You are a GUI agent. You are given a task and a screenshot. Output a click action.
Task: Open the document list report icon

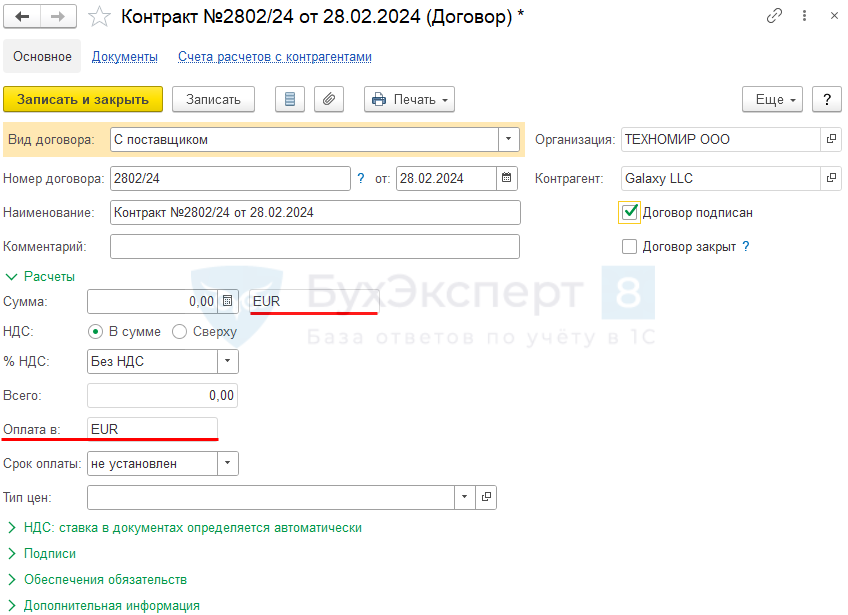pyautogui.click(x=290, y=99)
